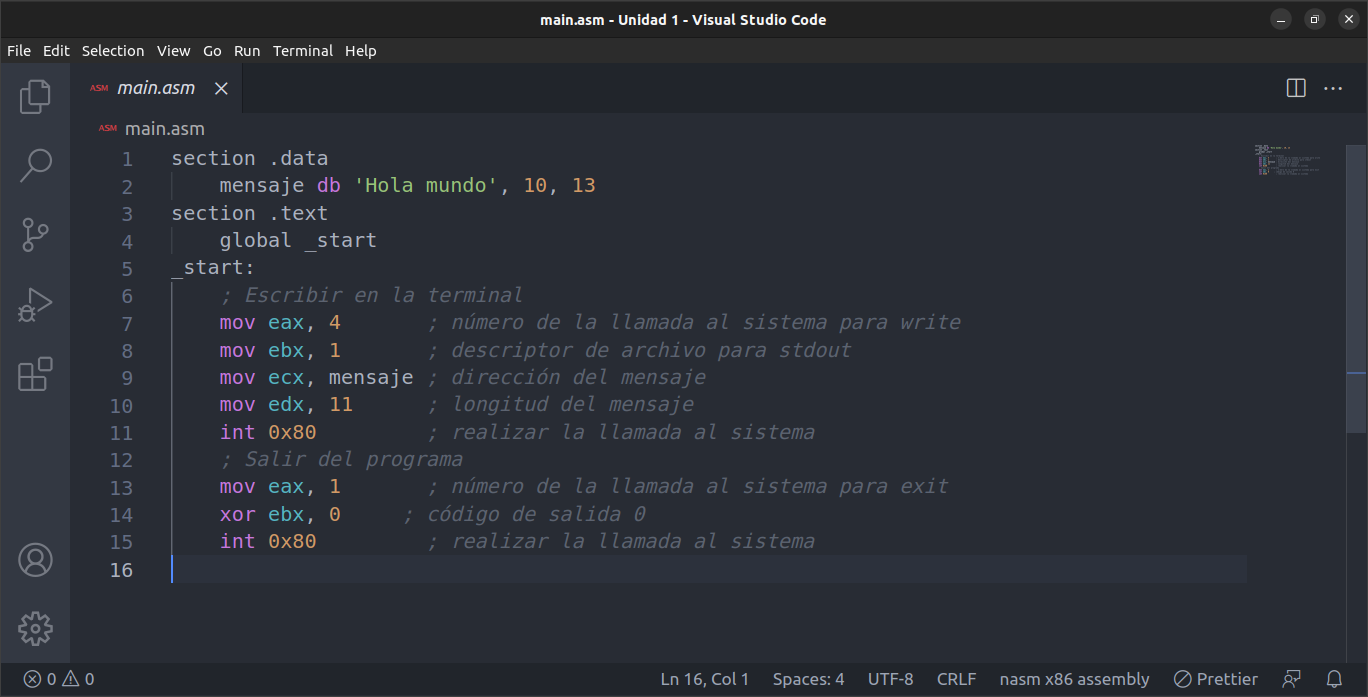Open notifications via the bell icon

(1334, 678)
